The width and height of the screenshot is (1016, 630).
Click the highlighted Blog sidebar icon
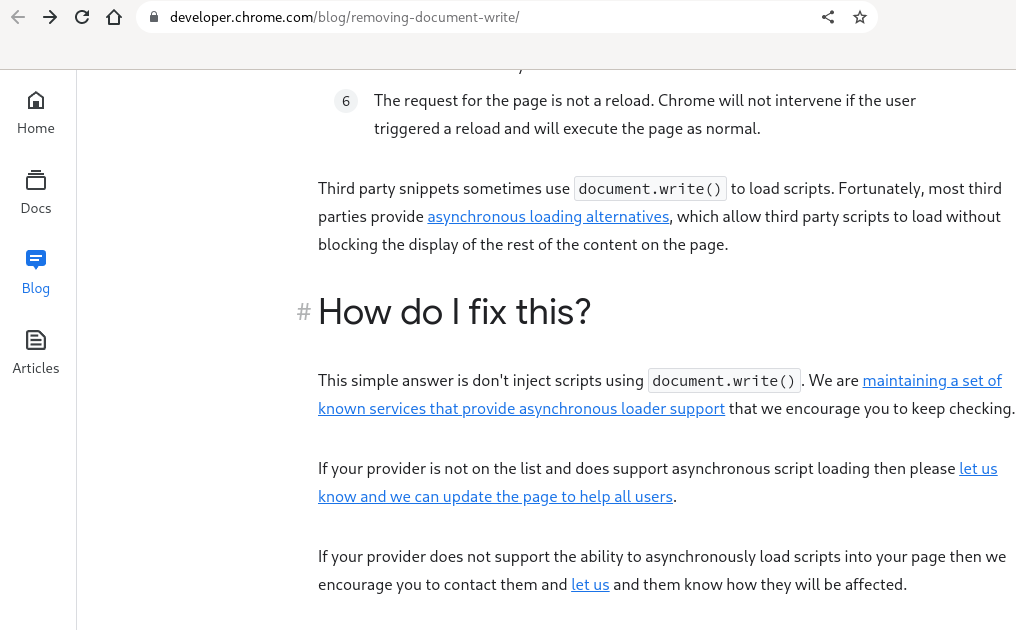pos(35,260)
